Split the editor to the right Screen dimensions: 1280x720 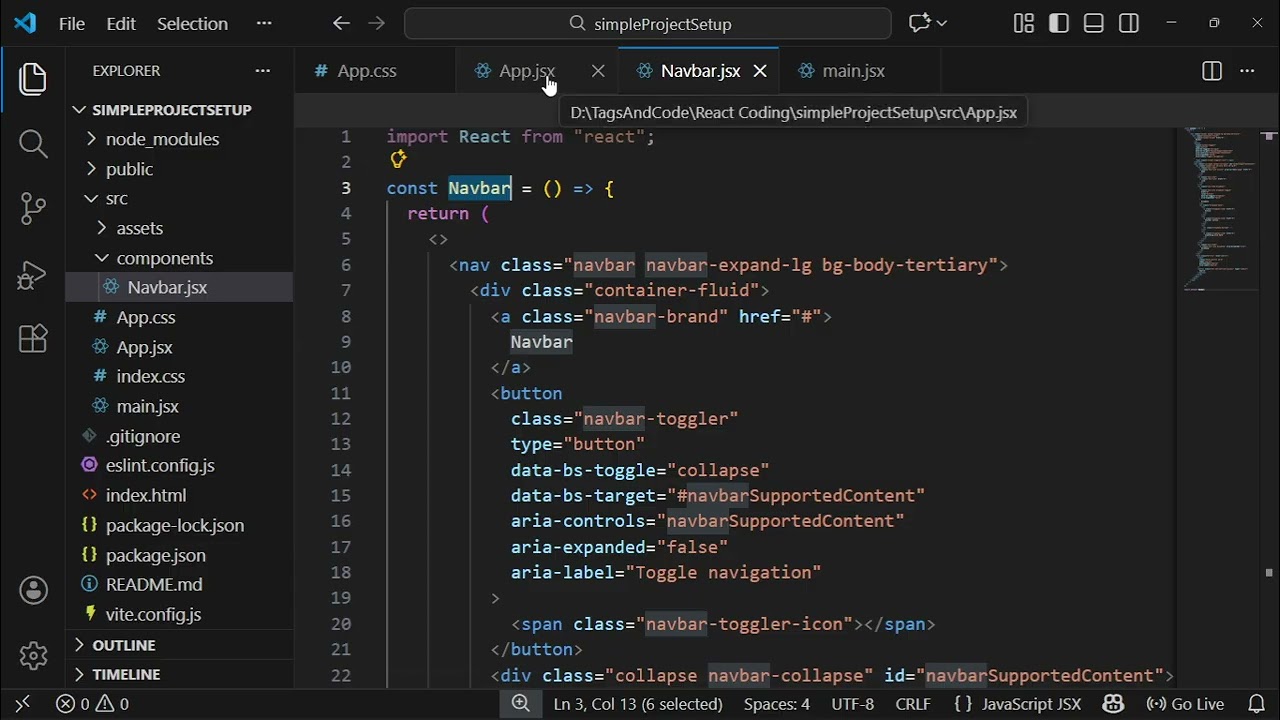point(1211,71)
